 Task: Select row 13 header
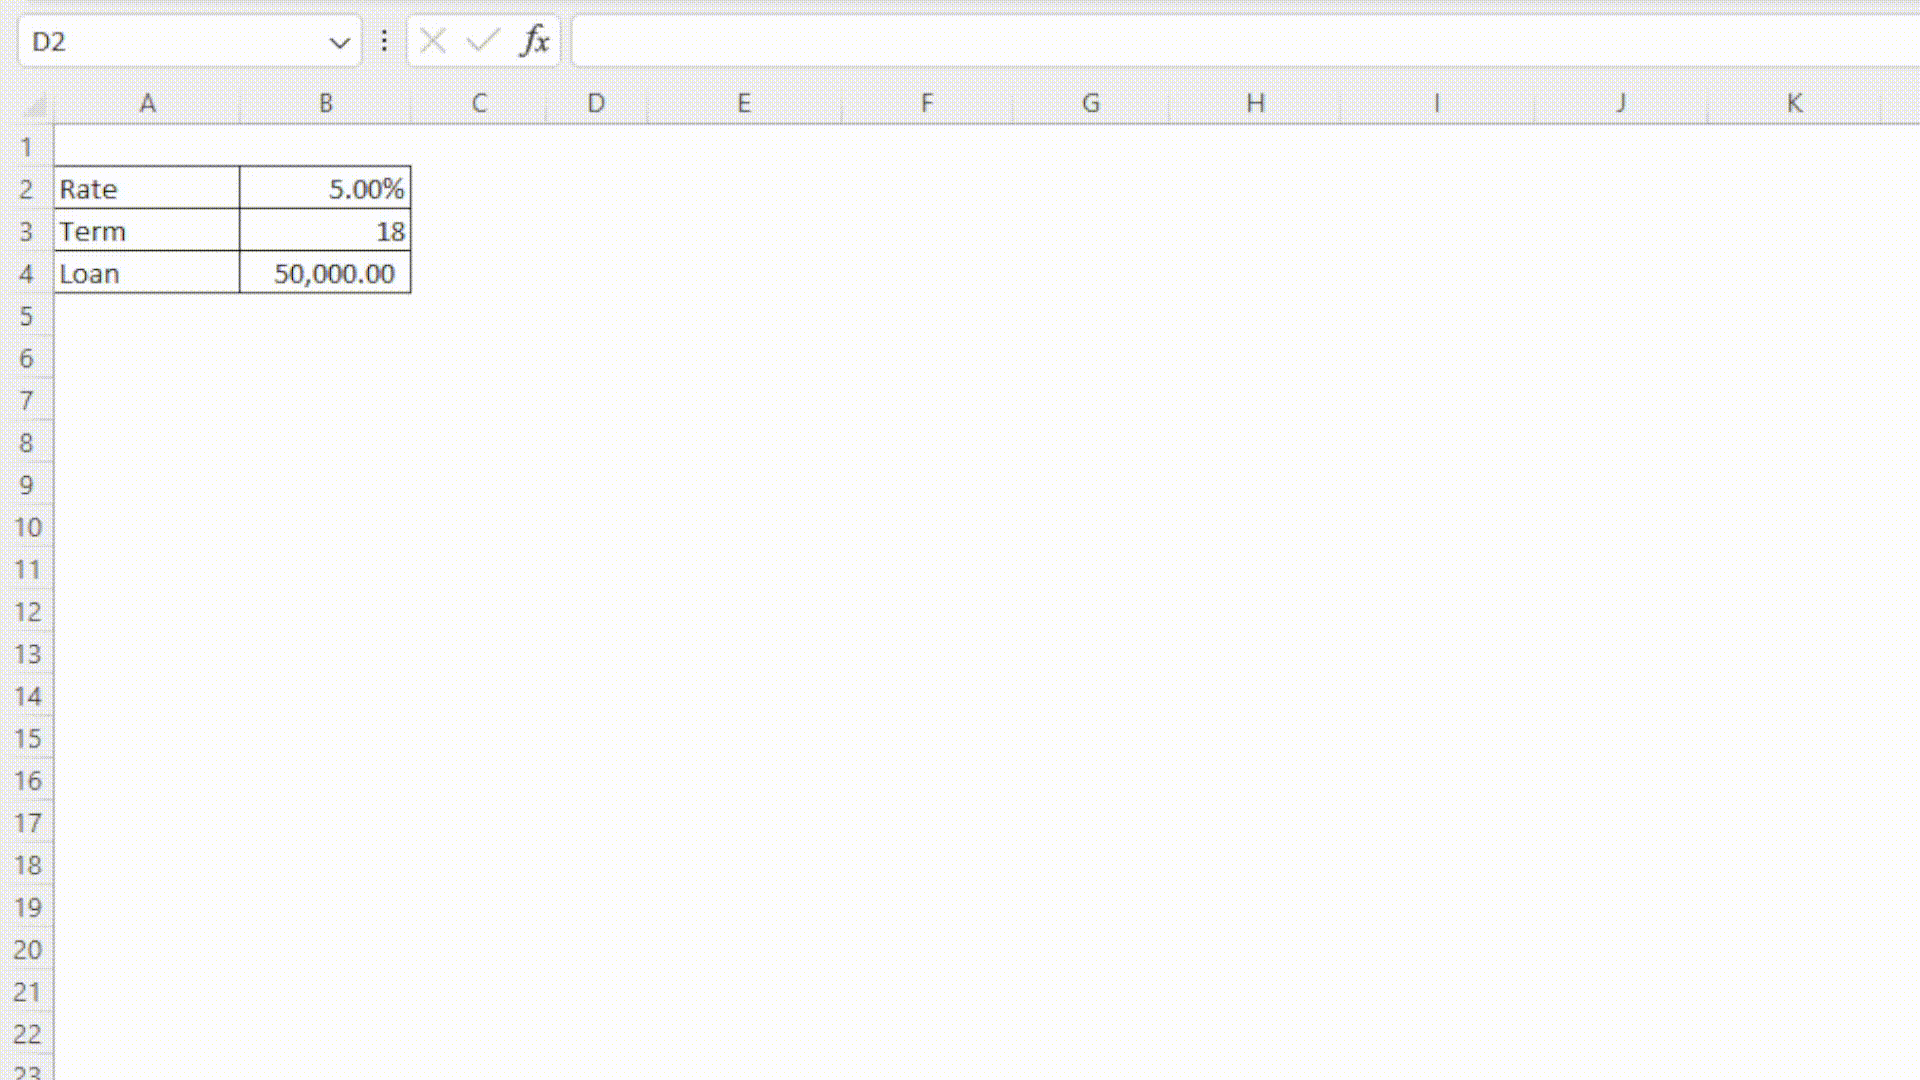click(27, 654)
